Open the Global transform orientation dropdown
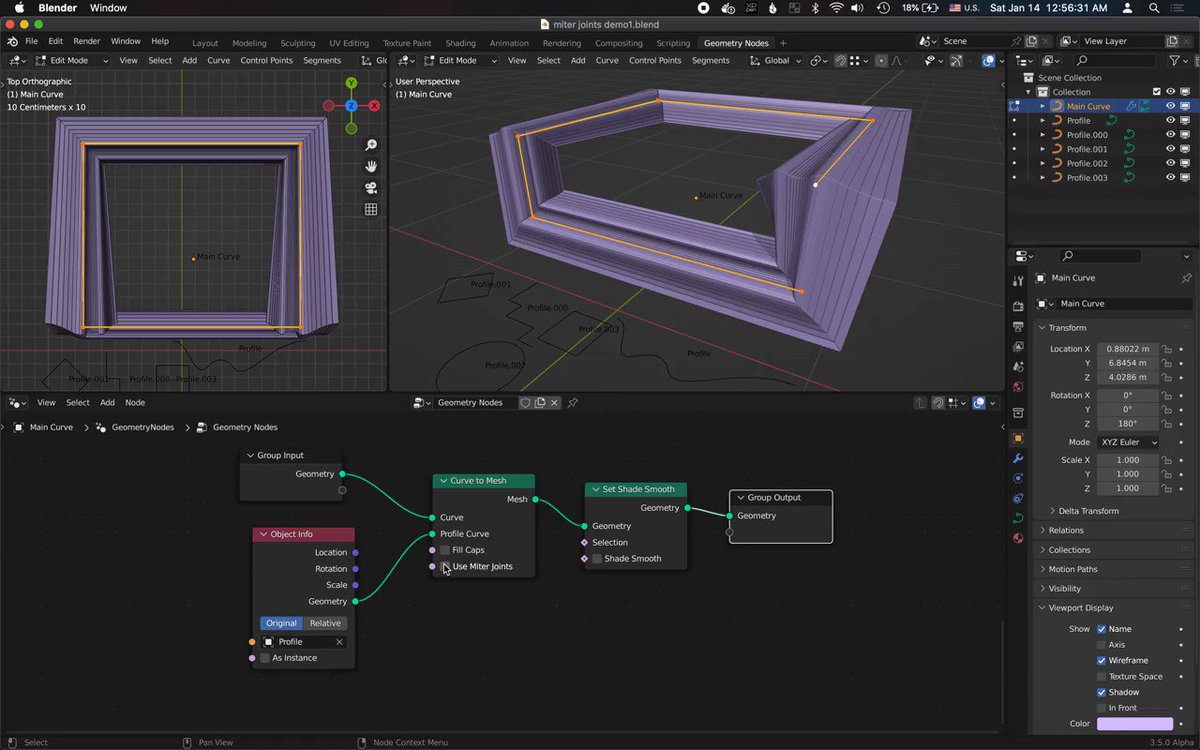 775,60
